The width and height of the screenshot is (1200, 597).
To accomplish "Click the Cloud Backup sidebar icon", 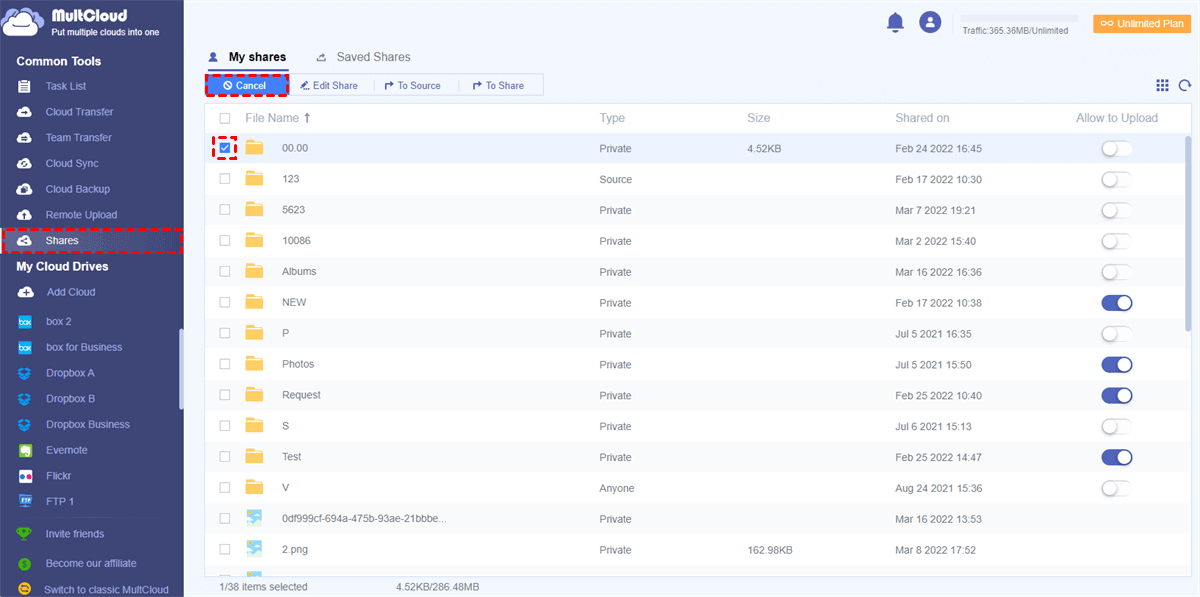I will [x=25, y=189].
